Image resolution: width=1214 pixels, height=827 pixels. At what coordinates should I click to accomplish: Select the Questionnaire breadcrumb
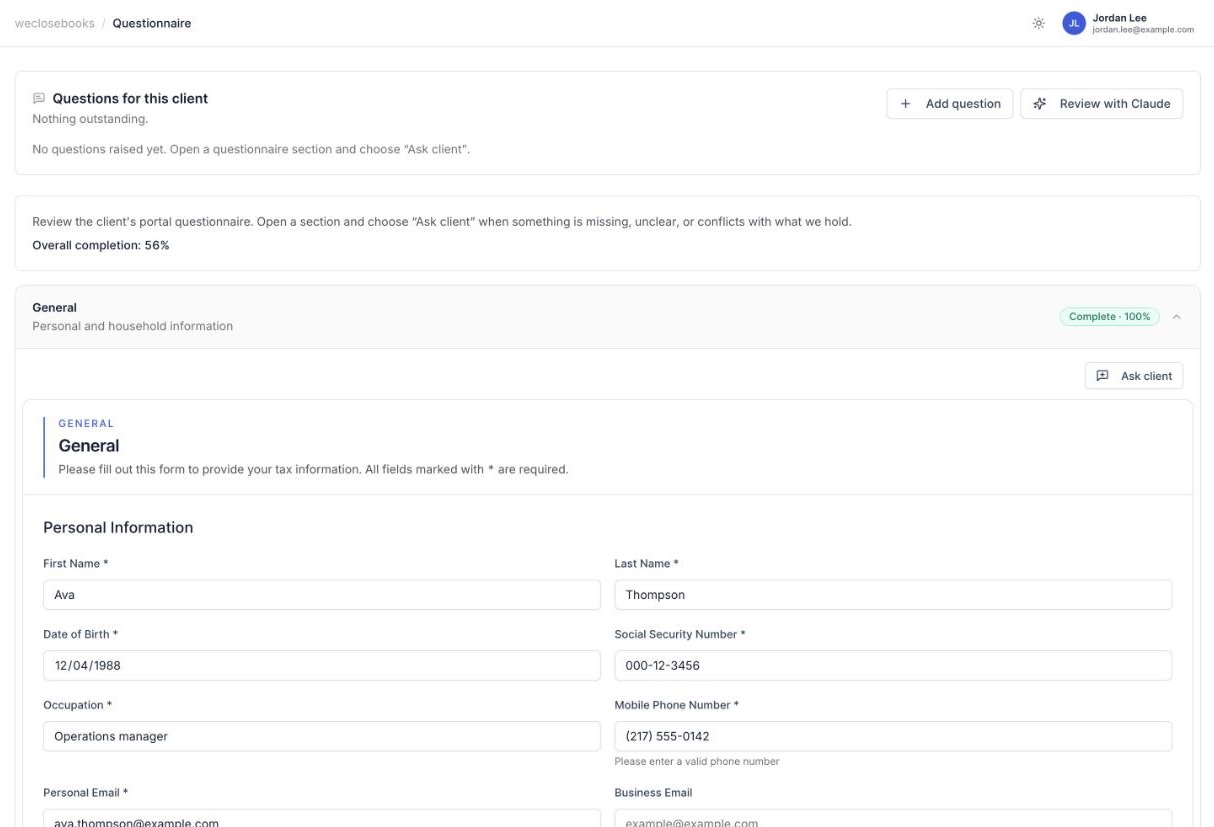pyautogui.click(x=152, y=23)
